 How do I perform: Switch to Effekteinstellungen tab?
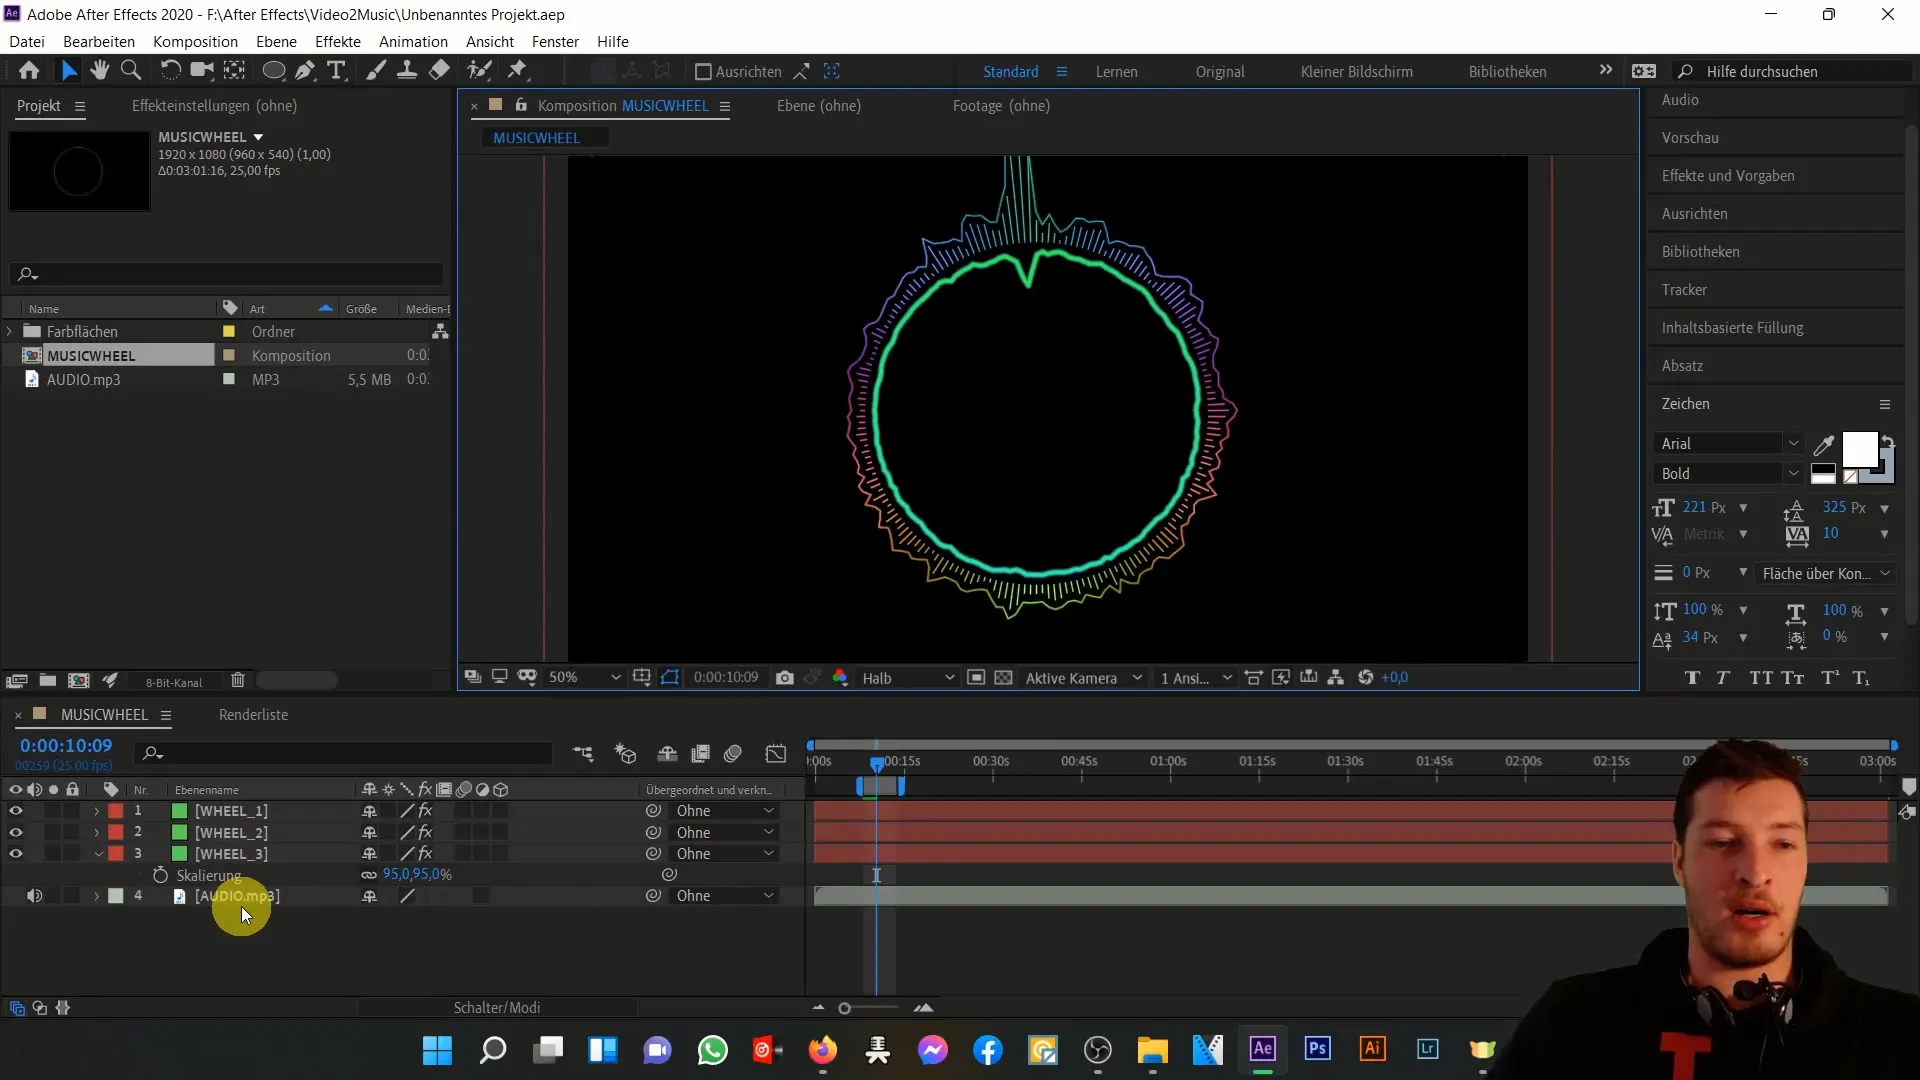click(x=214, y=106)
